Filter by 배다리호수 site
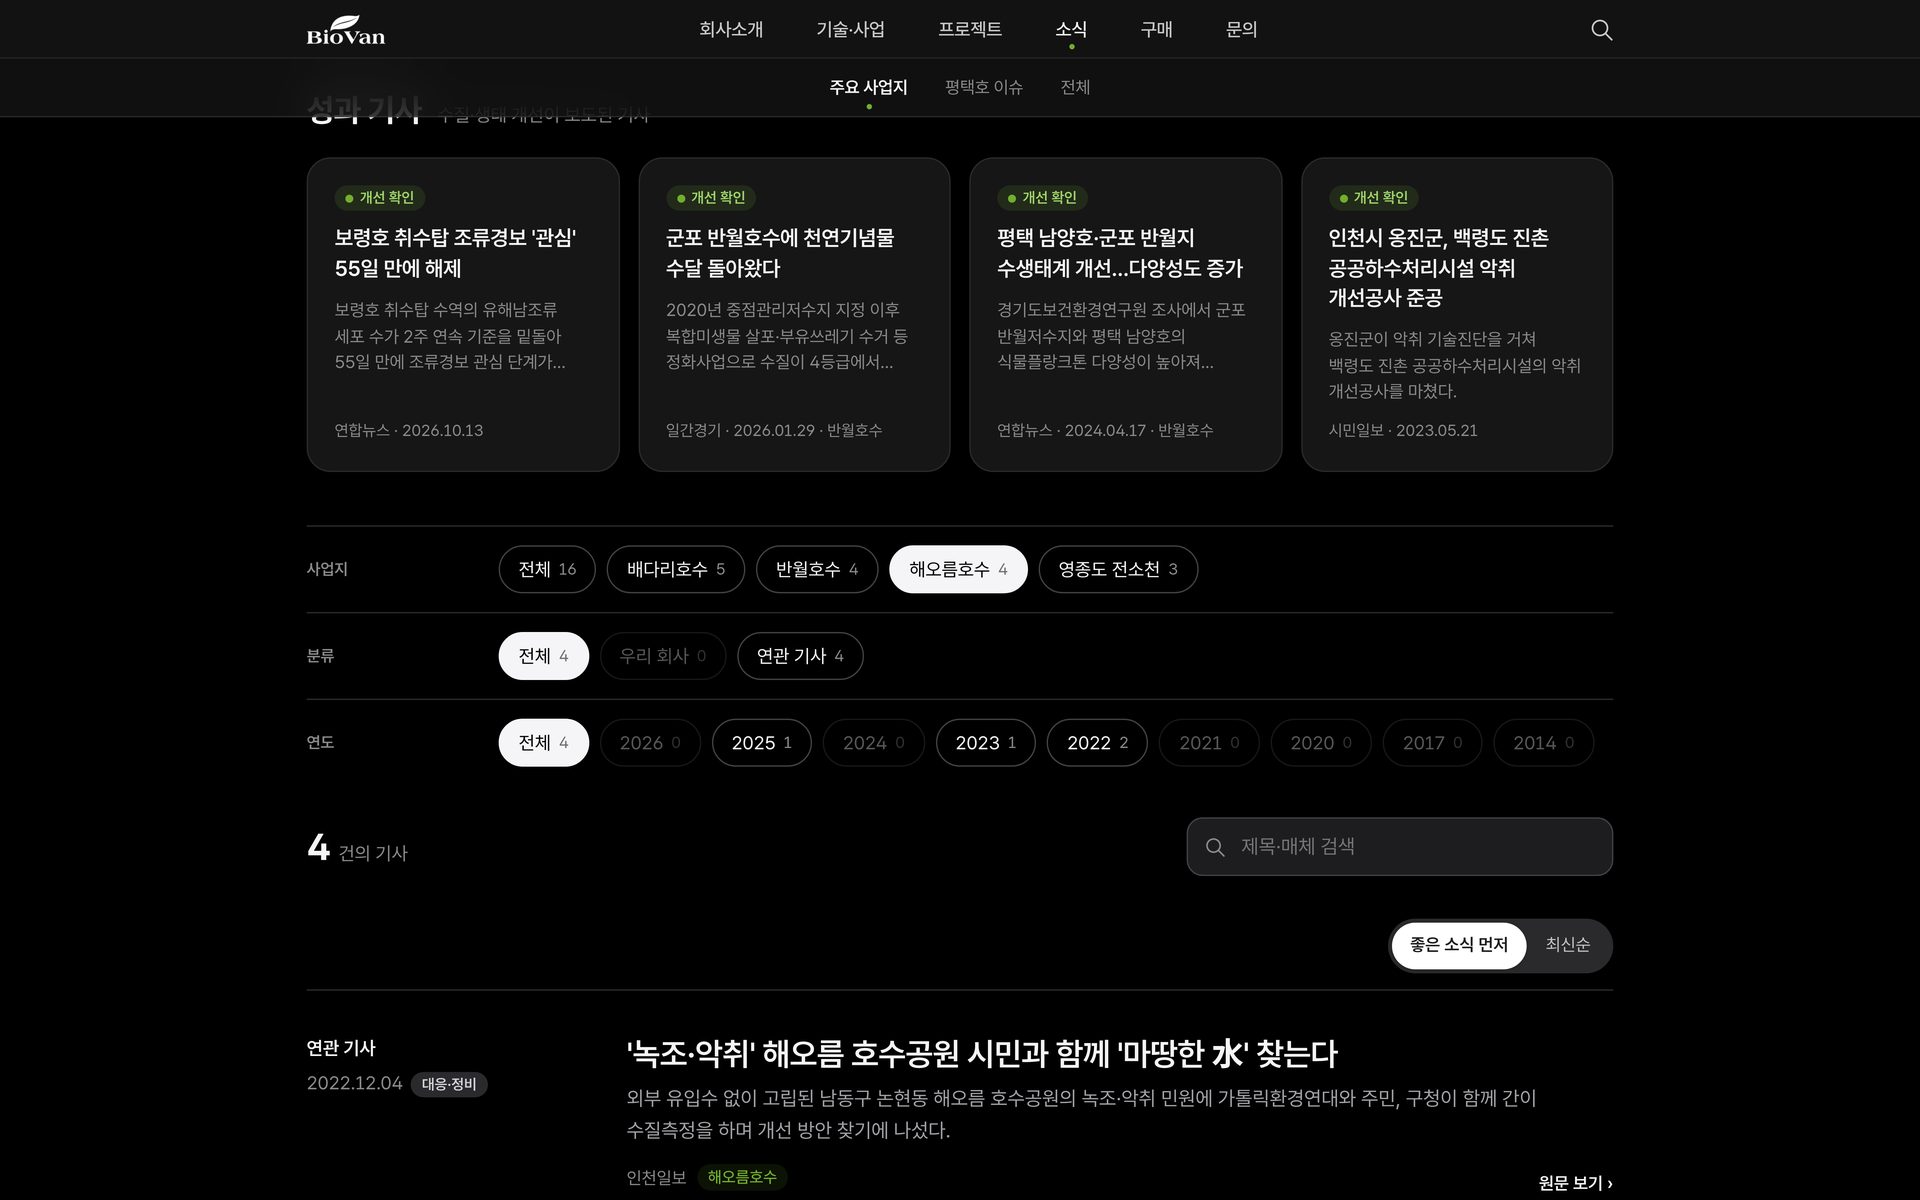Viewport: 1920px width, 1200px height. [676, 569]
